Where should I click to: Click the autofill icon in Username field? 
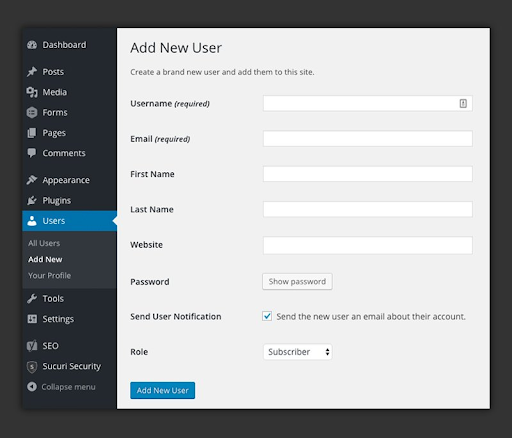coord(463,104)
